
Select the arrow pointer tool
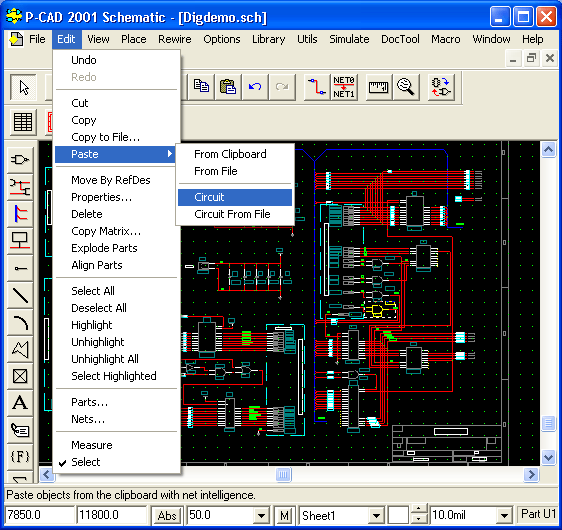coord(23,87)
